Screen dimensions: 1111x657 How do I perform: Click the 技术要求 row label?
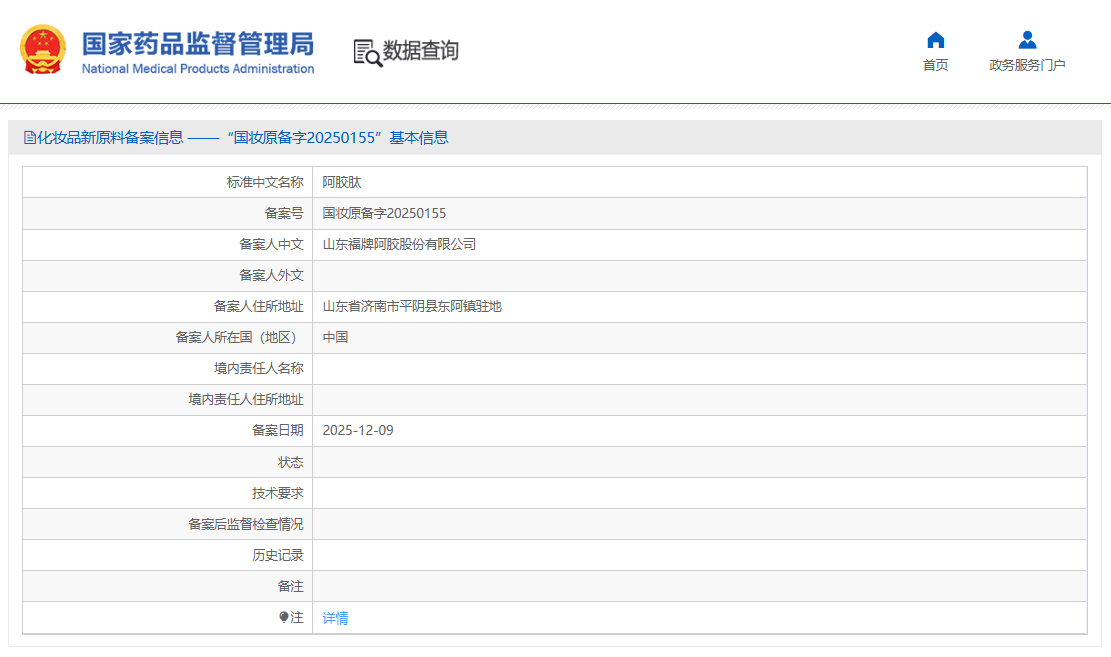pyautogui.click(x=277, y=493)
